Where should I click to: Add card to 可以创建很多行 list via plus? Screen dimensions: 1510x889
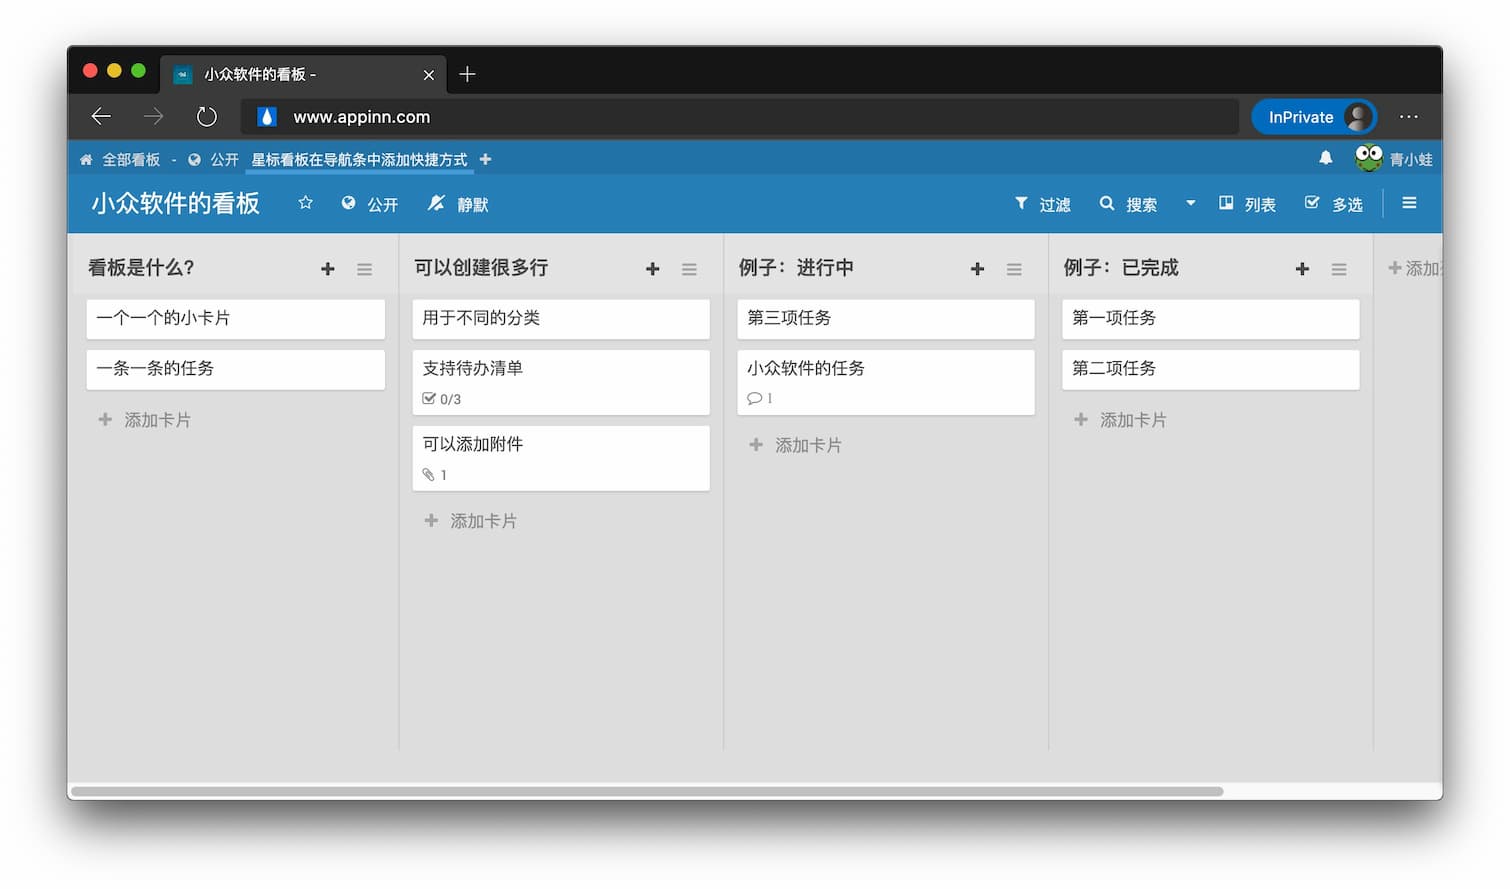point(653,269)
